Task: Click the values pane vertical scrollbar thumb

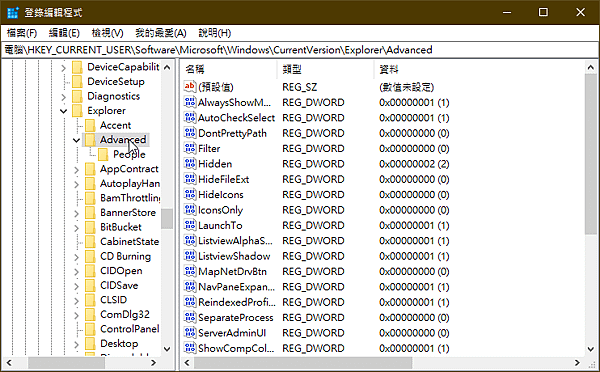Action: (590, 155)
